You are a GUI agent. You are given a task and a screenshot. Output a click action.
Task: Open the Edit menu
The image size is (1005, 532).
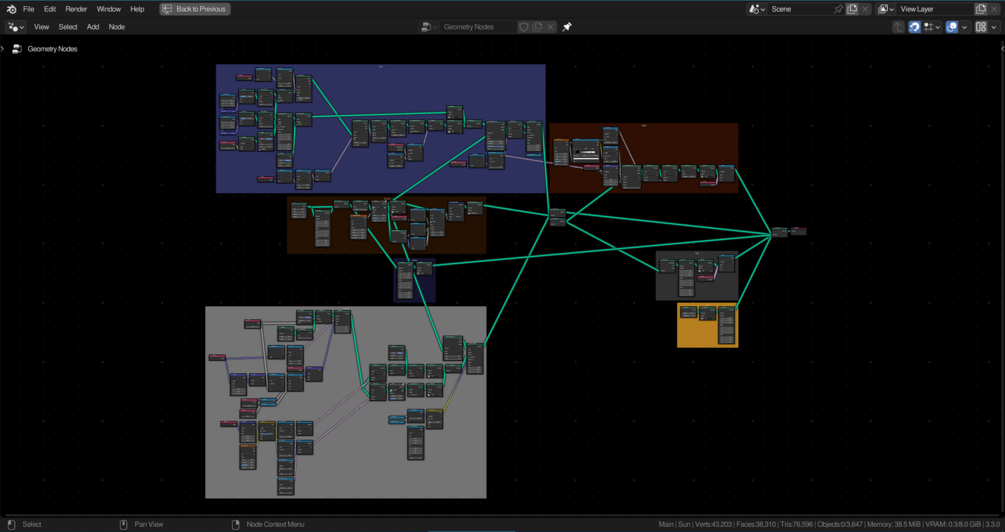[x=49, y=9]
